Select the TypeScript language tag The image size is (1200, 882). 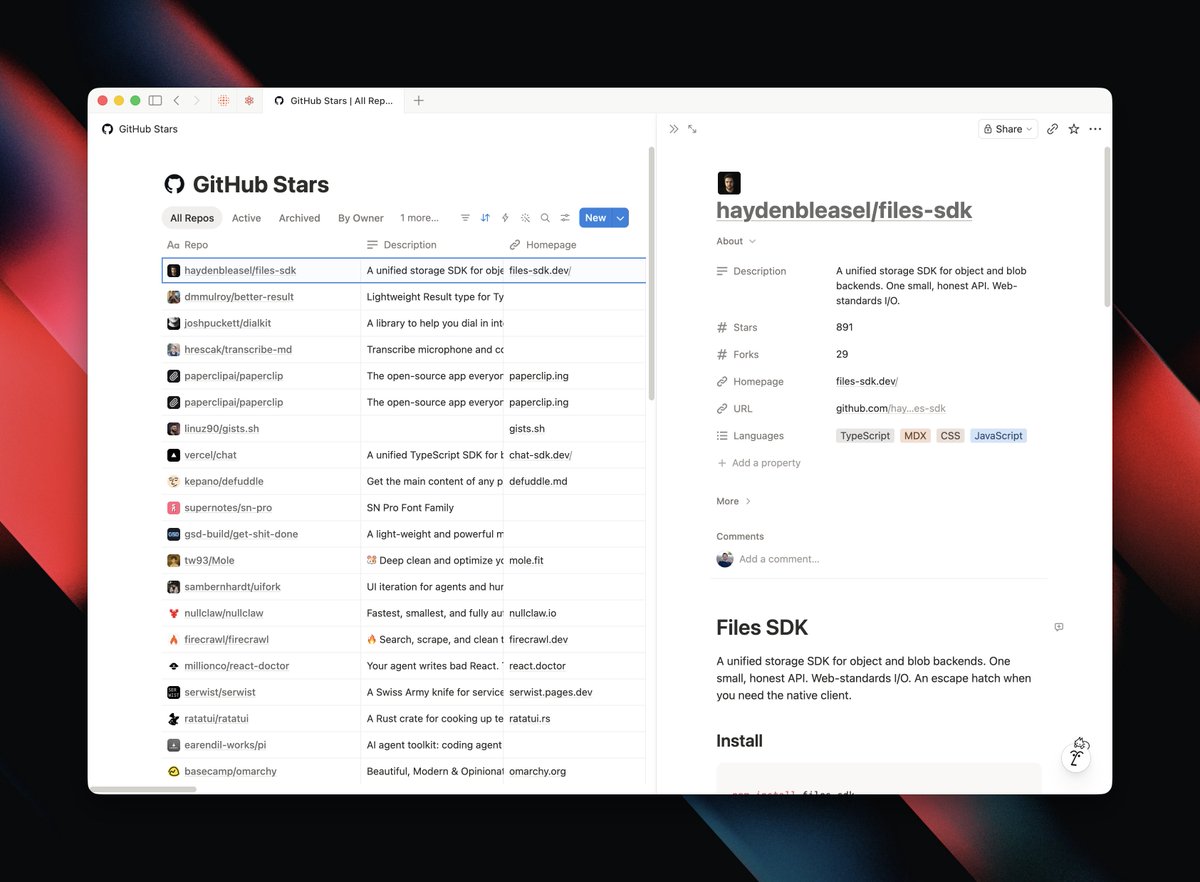tap(865, 436)
